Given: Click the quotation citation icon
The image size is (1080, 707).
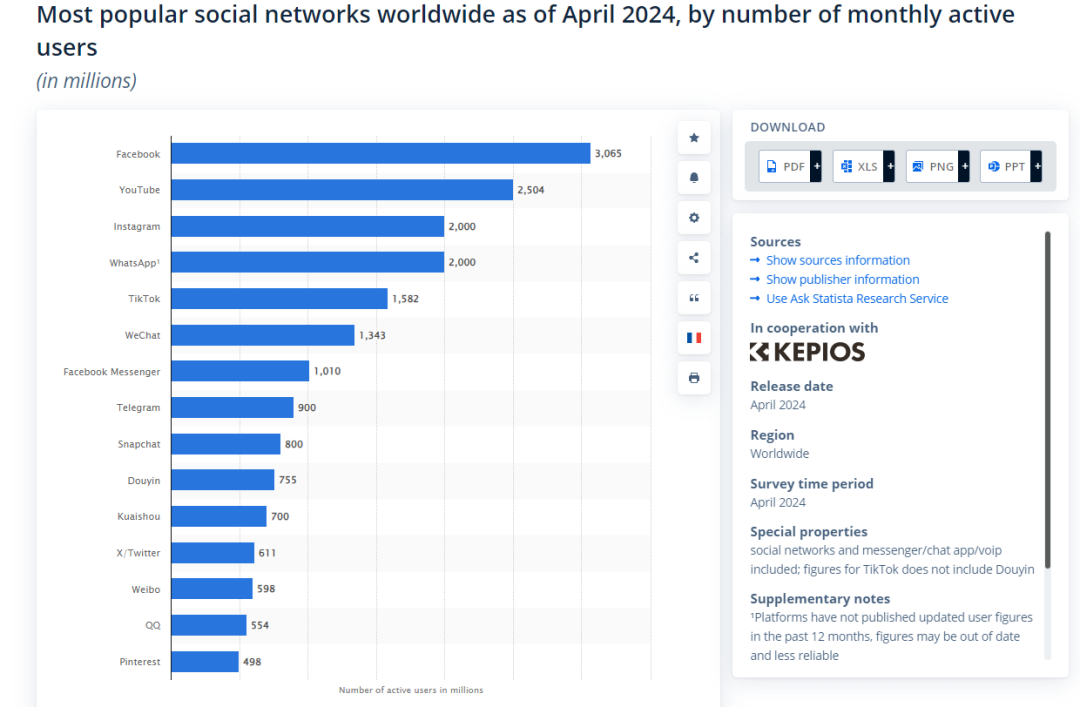Looking at the screenshot, I should (694, 298).
